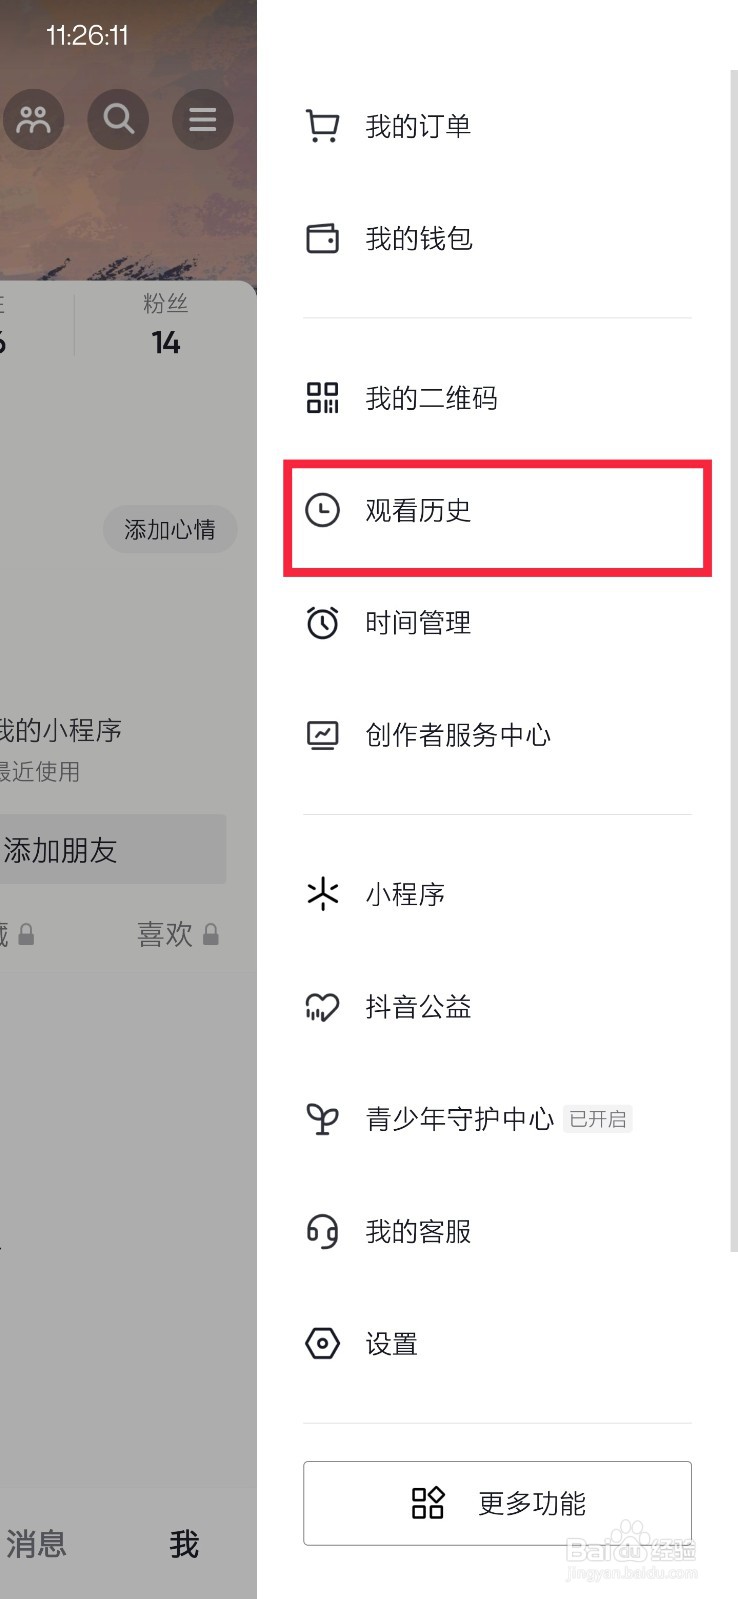Image resolution: width=738 pixels, height=1599 pixels.
Task: Toggle the hamburger menu icon
Action: click(x=202, y=120)
